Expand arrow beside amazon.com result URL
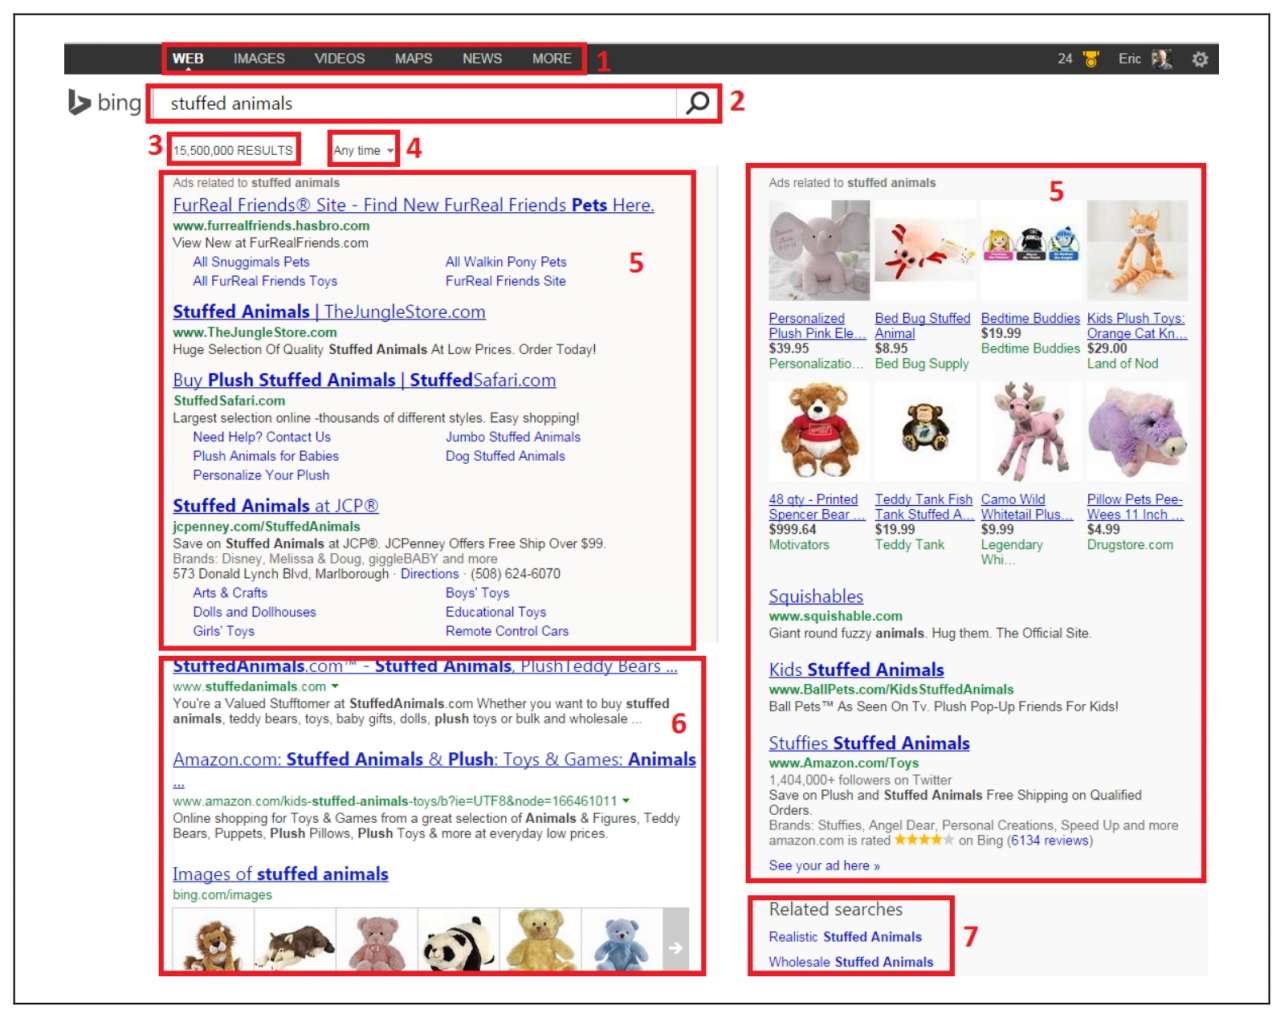 click(626, 800)
